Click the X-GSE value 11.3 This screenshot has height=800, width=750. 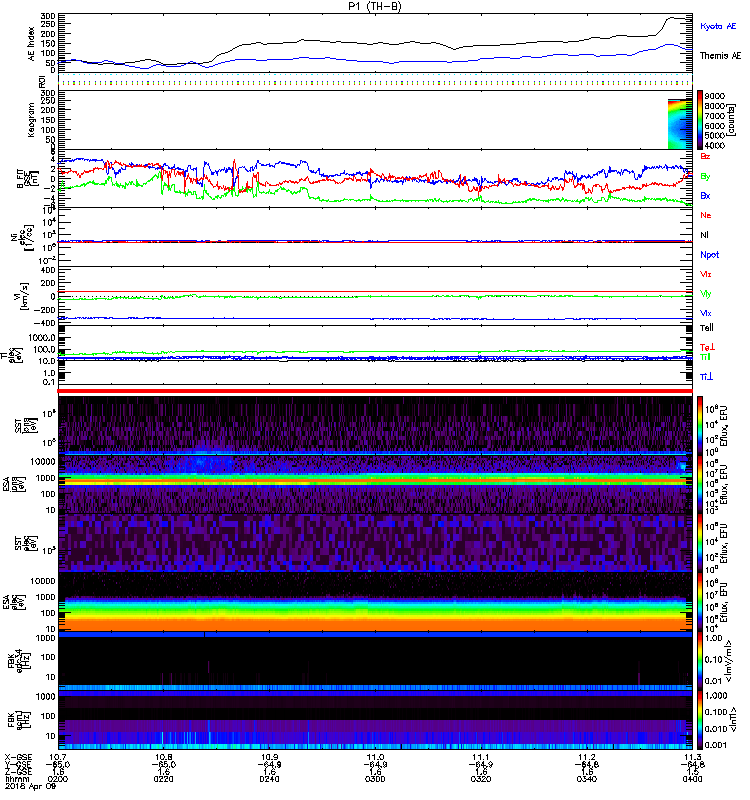[x=692, y=757]
